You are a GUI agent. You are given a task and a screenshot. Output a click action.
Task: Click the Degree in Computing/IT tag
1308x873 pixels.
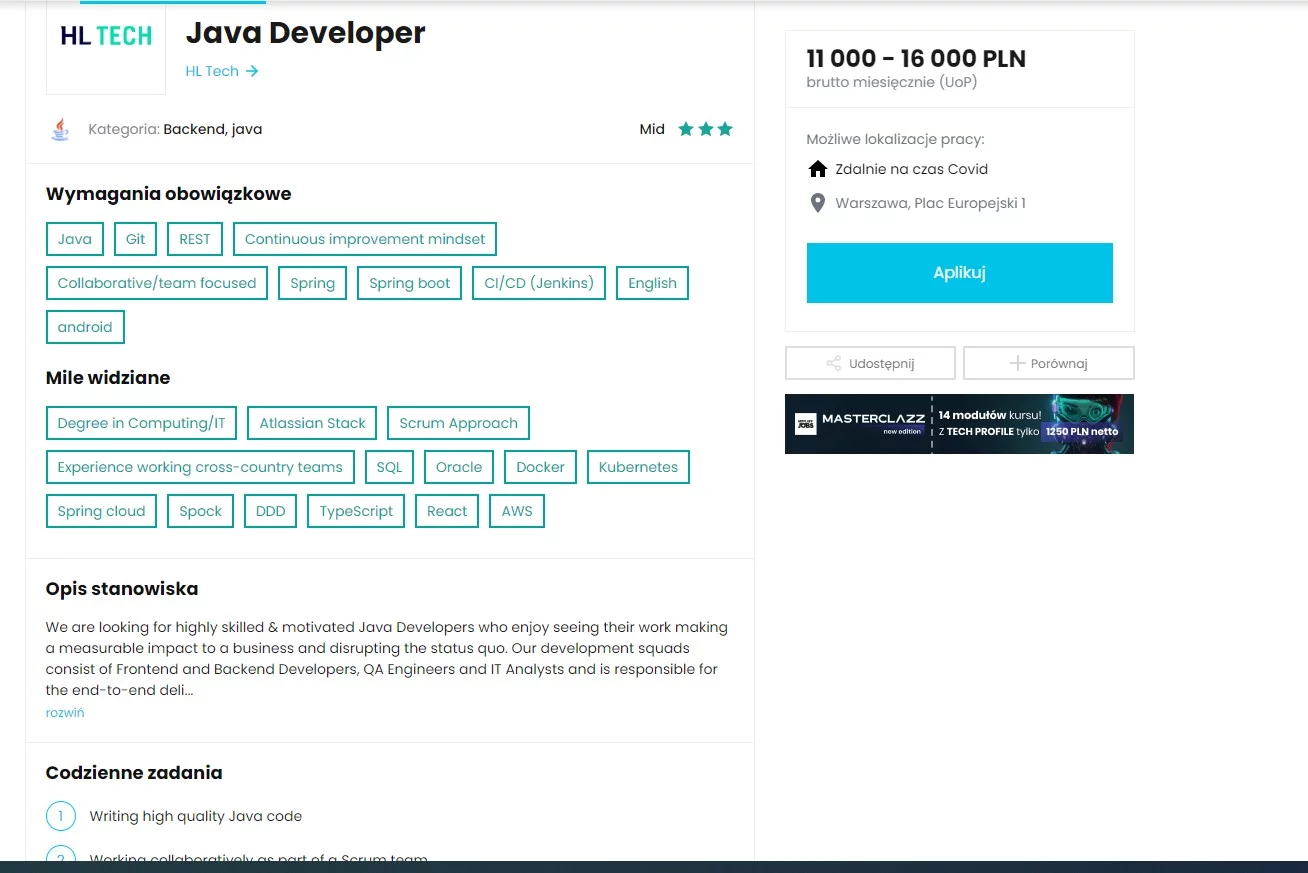(142, 423)
